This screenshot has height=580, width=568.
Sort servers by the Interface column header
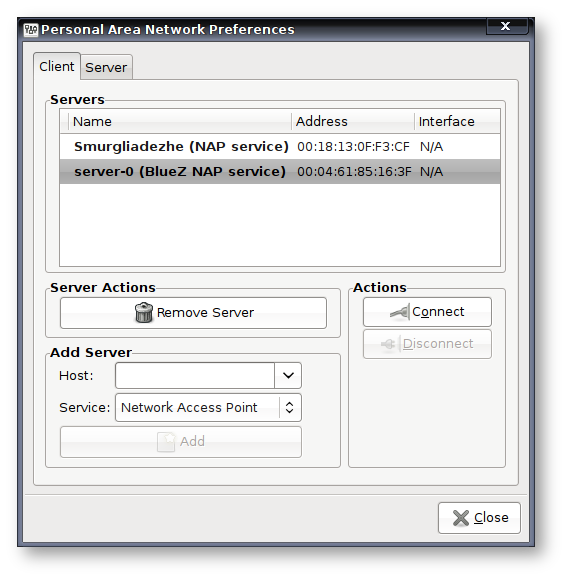pyautogui.click(x=457, y=121)
